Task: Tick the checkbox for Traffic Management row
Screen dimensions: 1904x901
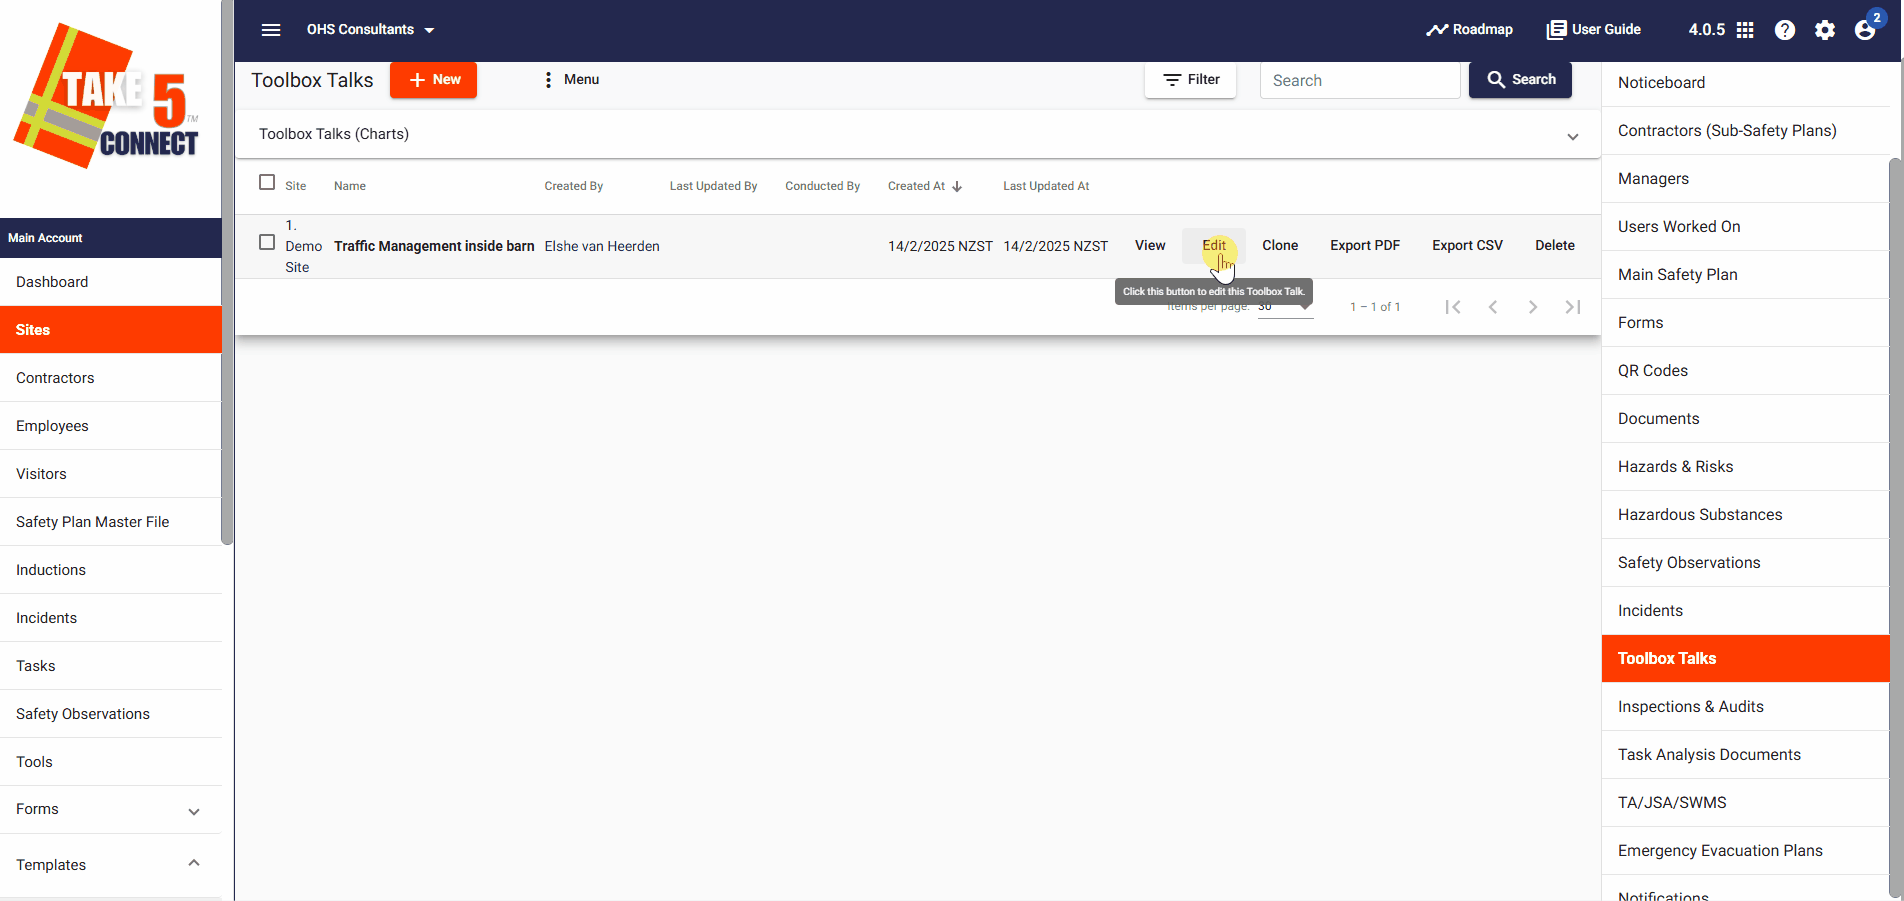Action: (267, 242)
